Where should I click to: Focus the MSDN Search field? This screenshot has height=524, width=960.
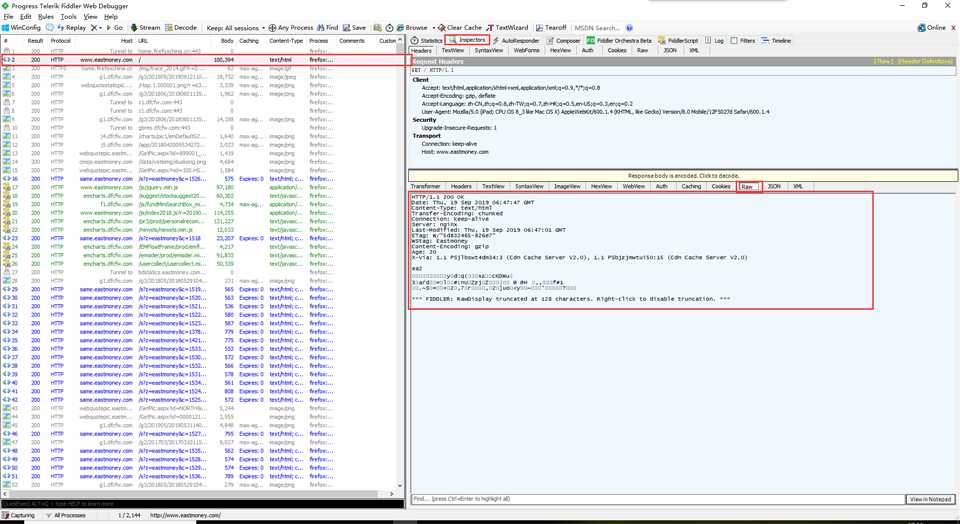pos(598,28)
